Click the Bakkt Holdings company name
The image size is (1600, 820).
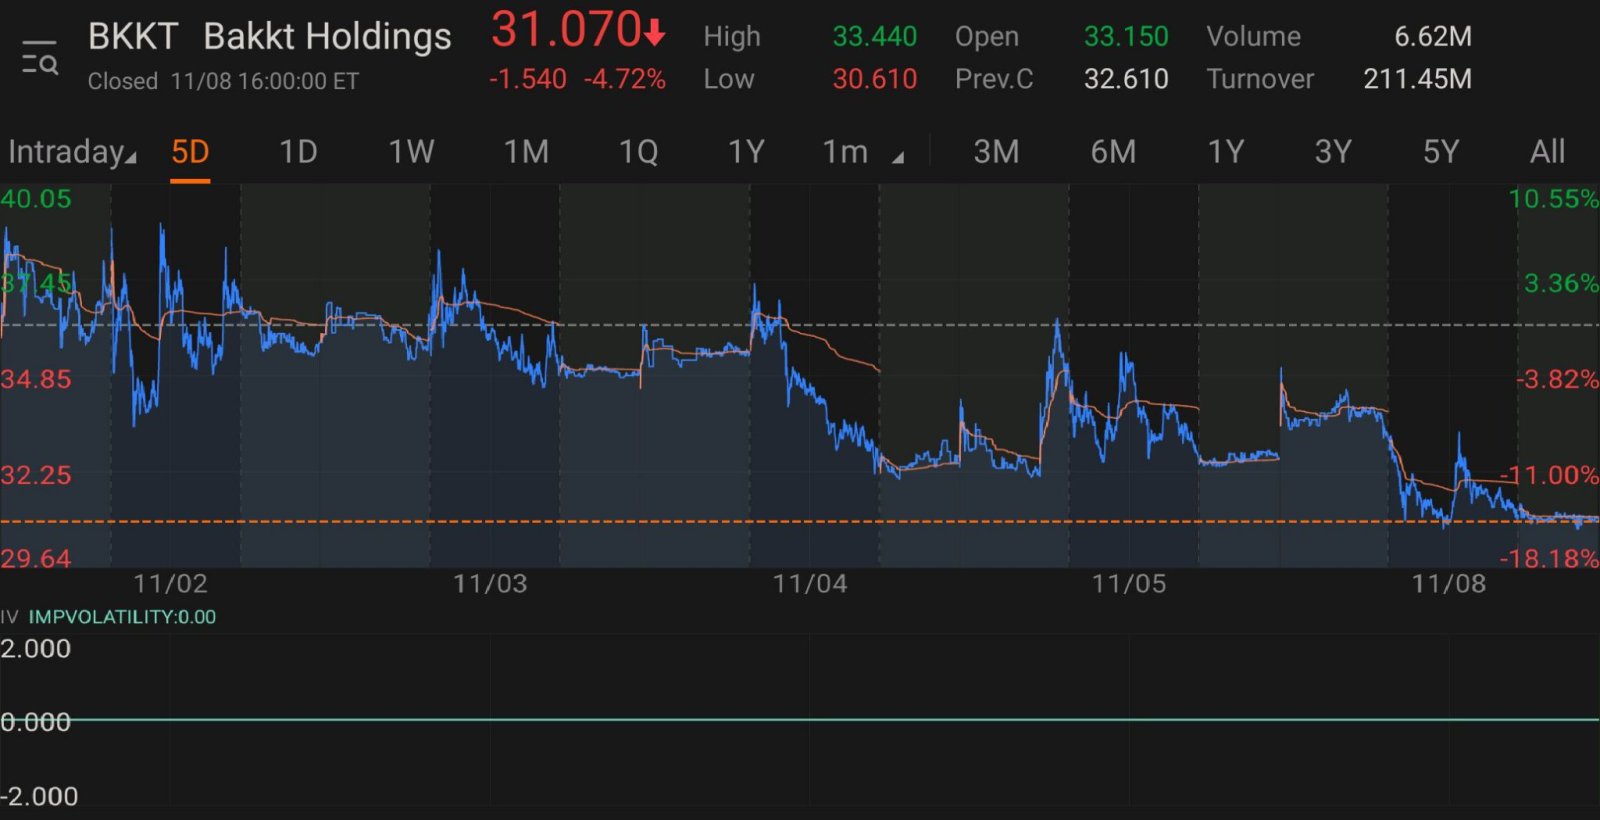coord(327,37)
